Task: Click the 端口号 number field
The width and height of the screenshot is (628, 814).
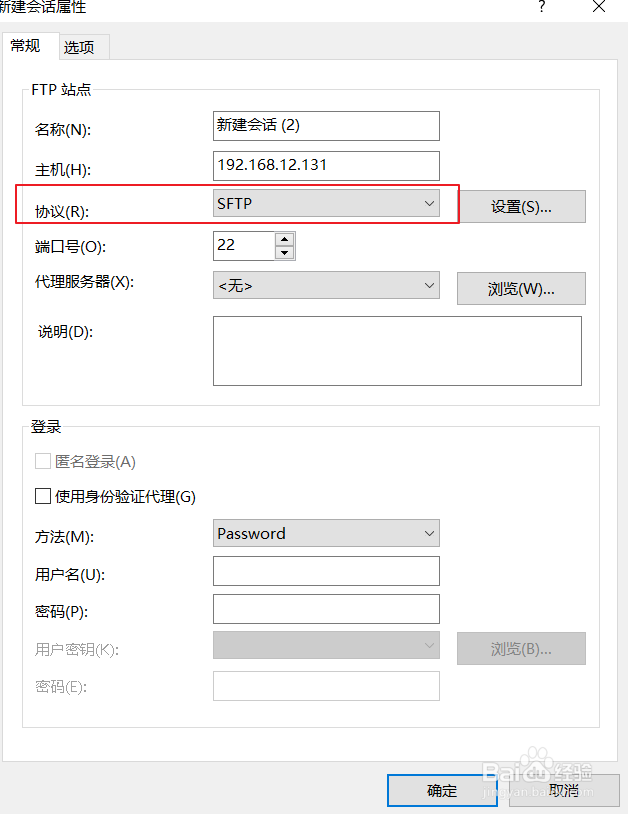Action: coord(243,245)
